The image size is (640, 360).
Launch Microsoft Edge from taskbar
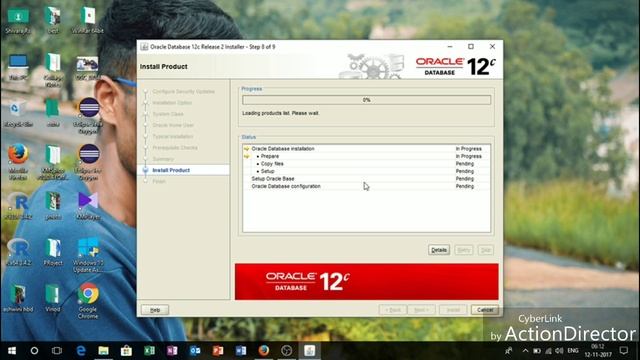81,351
